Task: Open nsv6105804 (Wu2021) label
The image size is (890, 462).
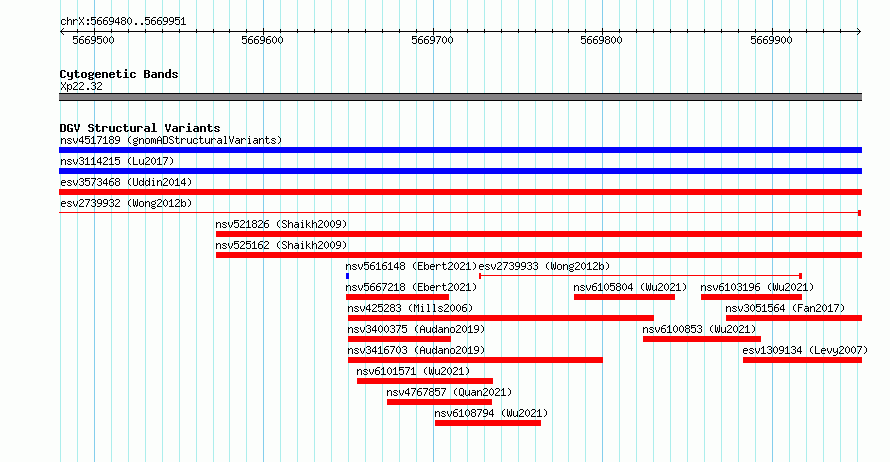Action: [x=630, y=287]
